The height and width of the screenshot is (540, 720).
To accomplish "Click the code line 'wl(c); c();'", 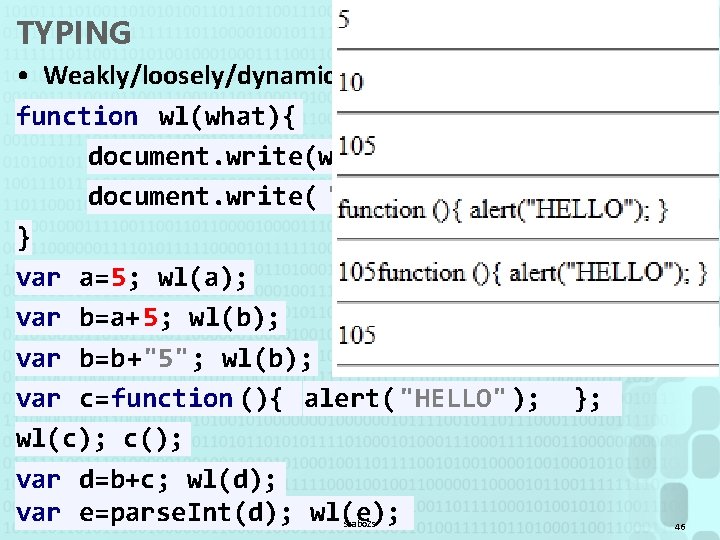I will click(x=99, y=439).
